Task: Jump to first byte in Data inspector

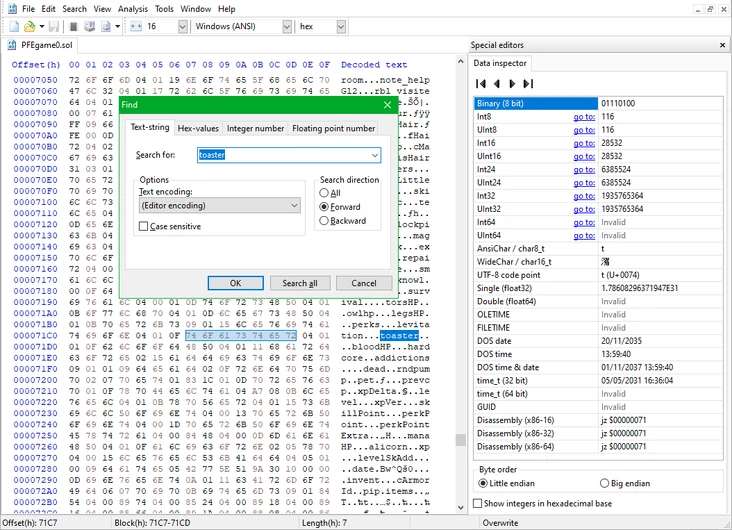Action: [x=481, y=84]
